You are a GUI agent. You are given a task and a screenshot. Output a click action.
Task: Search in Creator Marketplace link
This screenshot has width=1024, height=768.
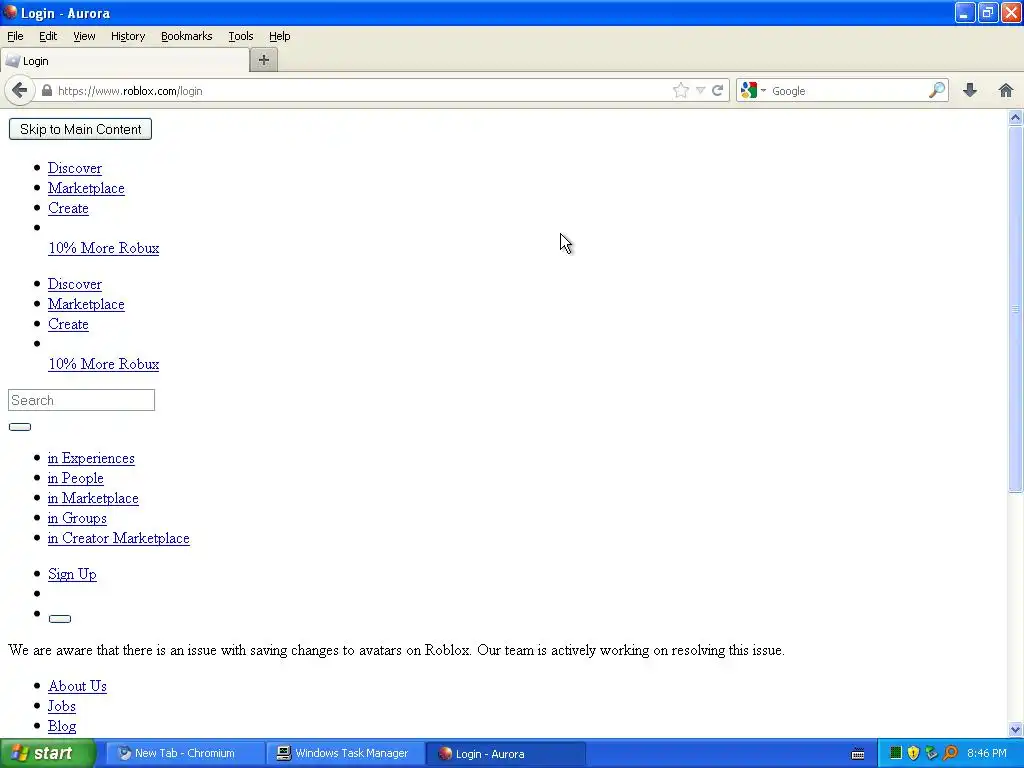point(119,539)
